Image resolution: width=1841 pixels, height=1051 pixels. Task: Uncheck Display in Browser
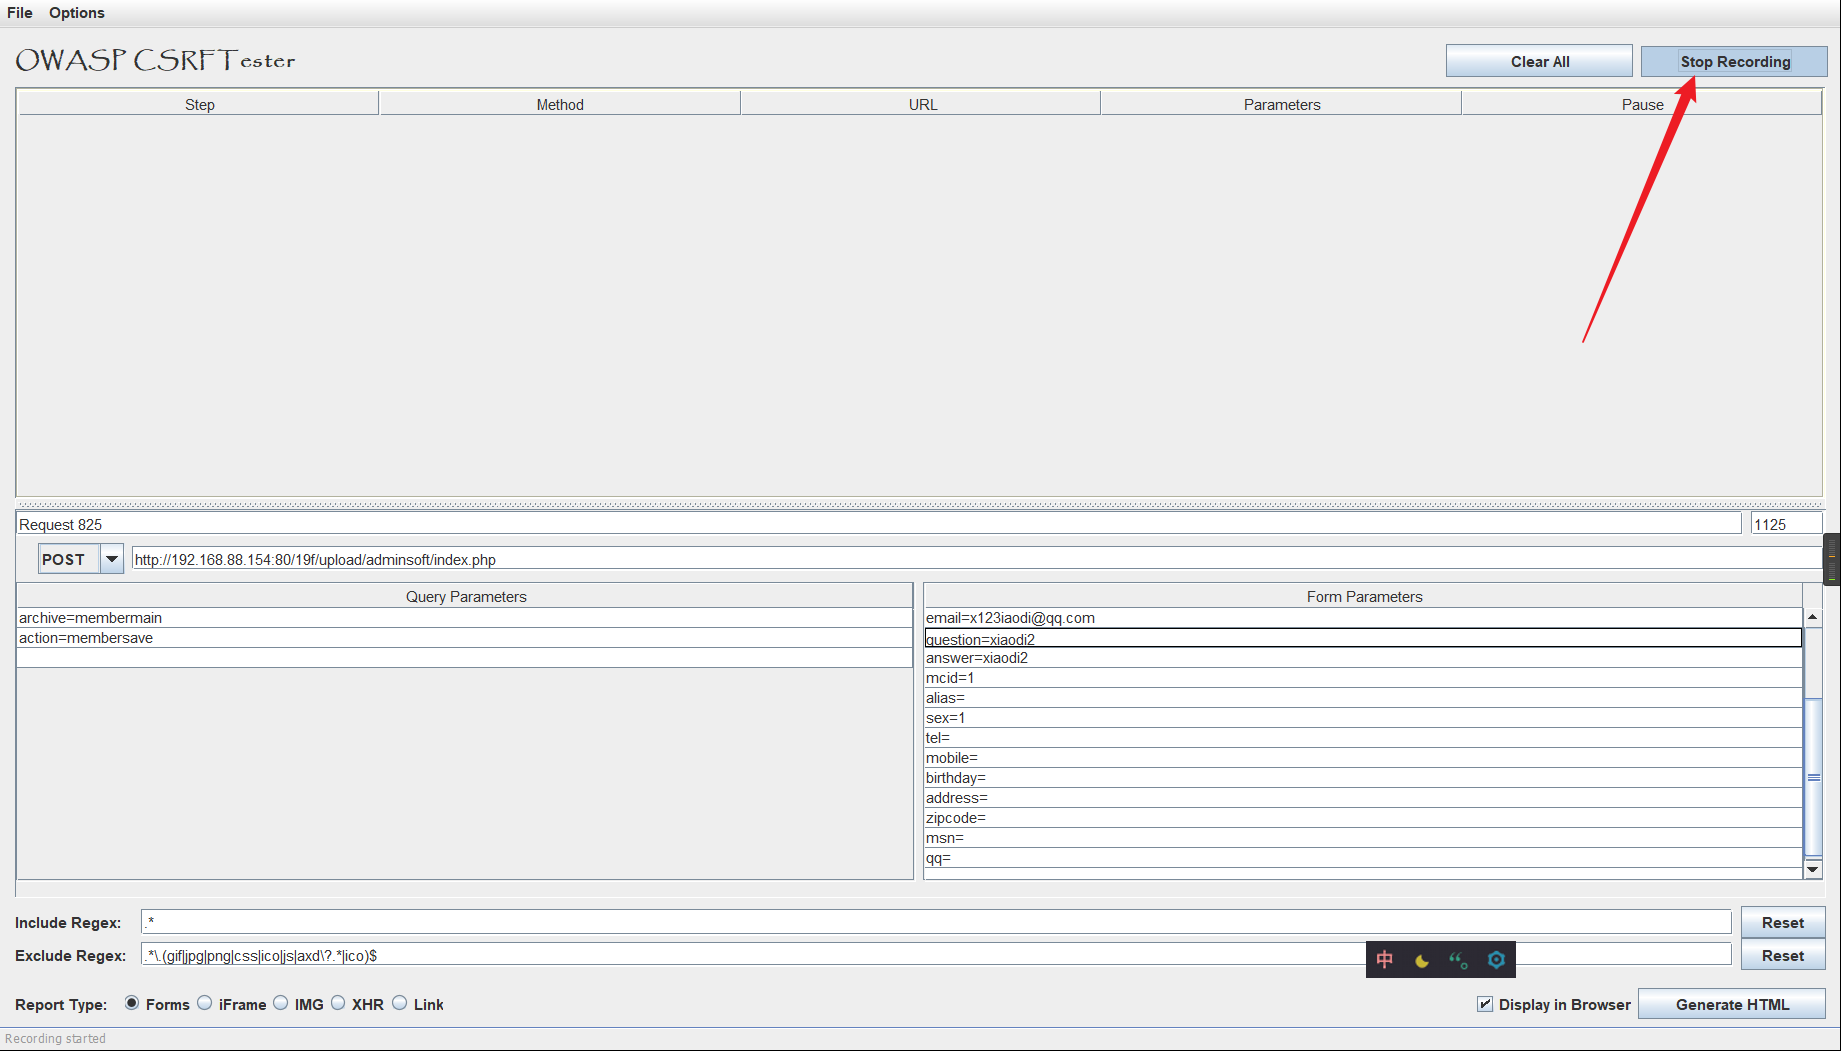point(1484,1004)
